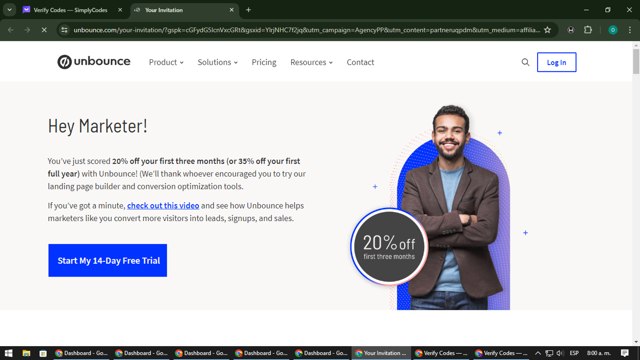Click the browser forward arrow
This screenshot has width=640, height=360.
tap(27, 30)
